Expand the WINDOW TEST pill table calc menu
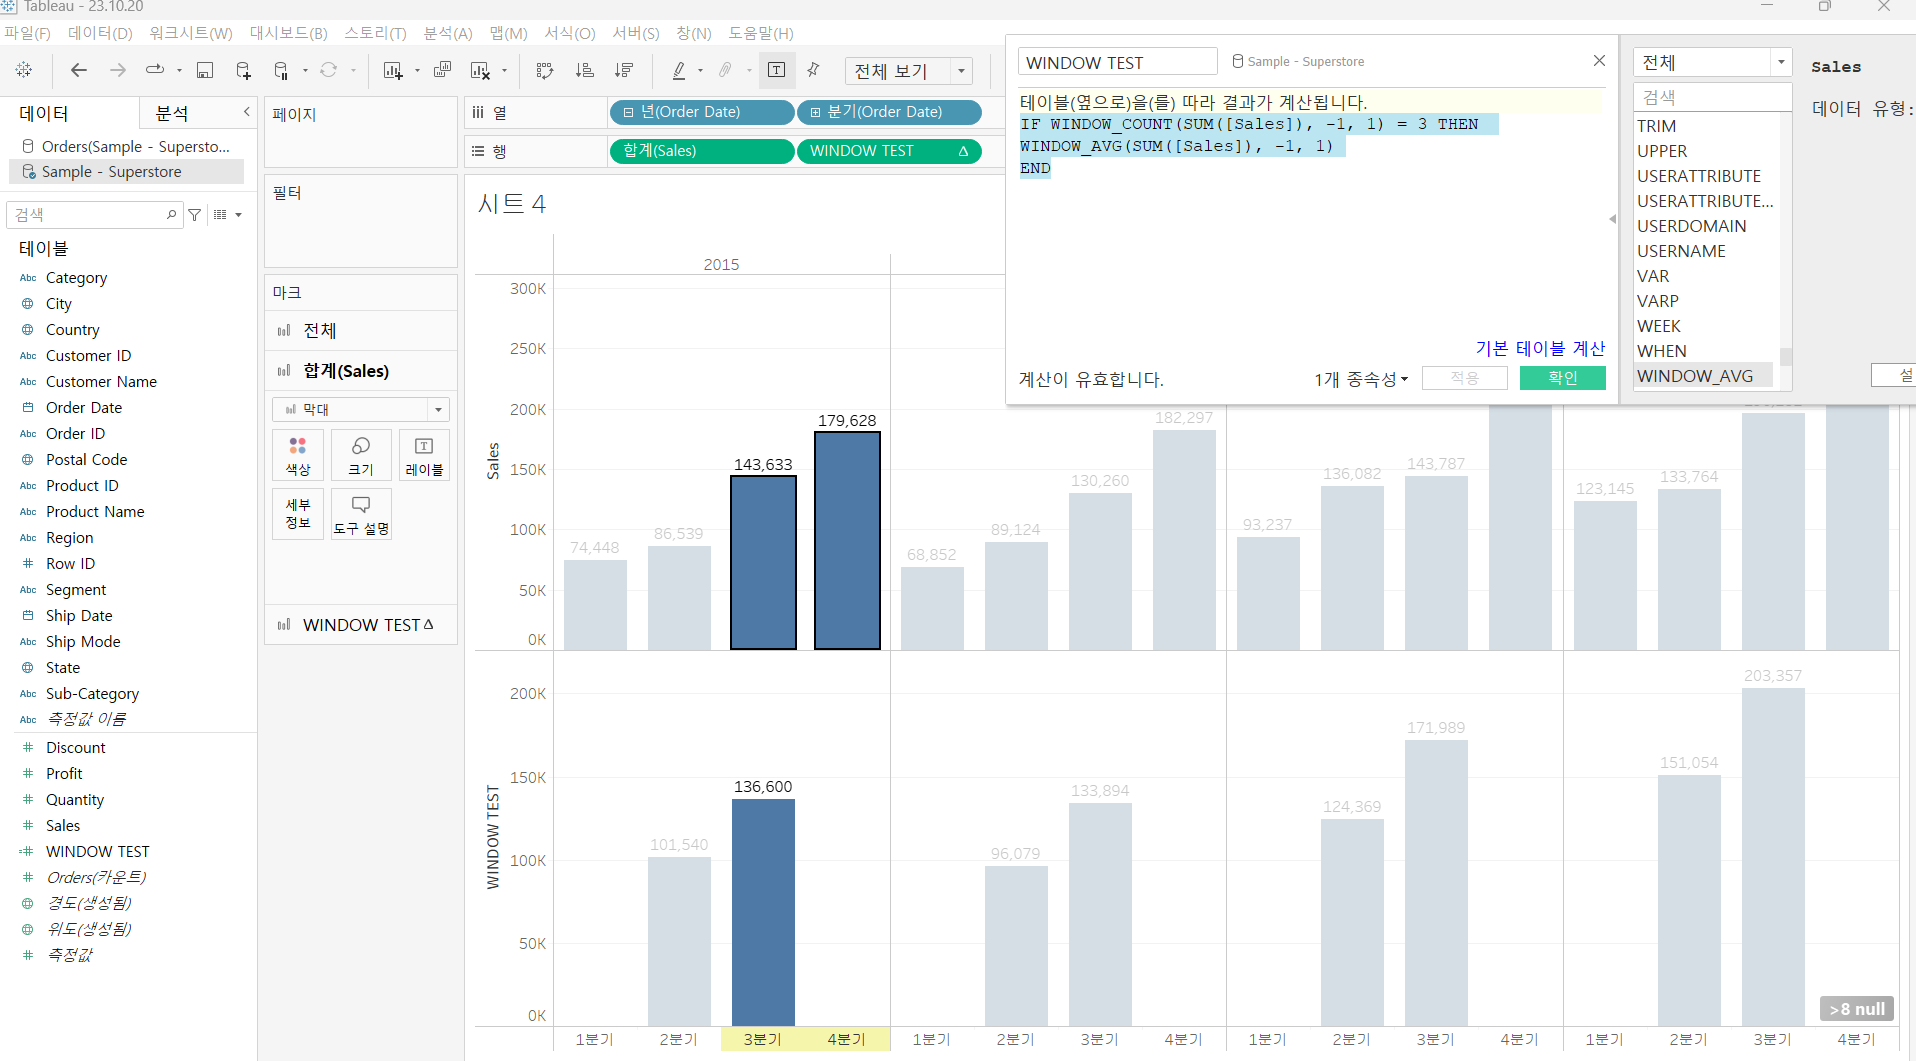1916x1061 pixels. [964, 151]
